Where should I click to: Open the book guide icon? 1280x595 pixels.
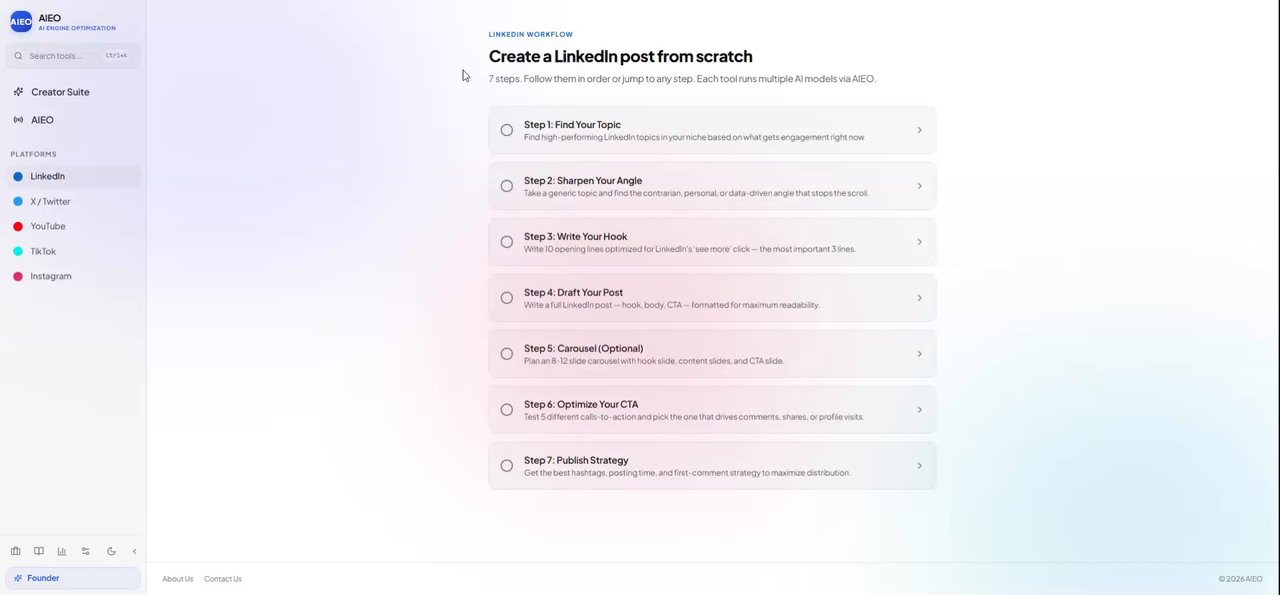(39, 551)
